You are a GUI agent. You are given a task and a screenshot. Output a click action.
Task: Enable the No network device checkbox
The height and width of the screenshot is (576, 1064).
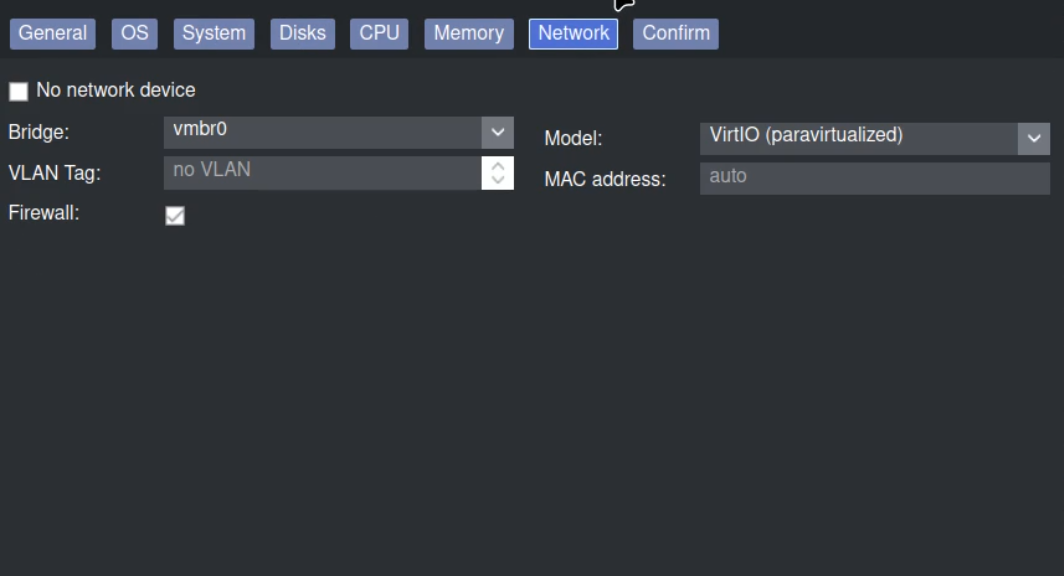[18, 92]
